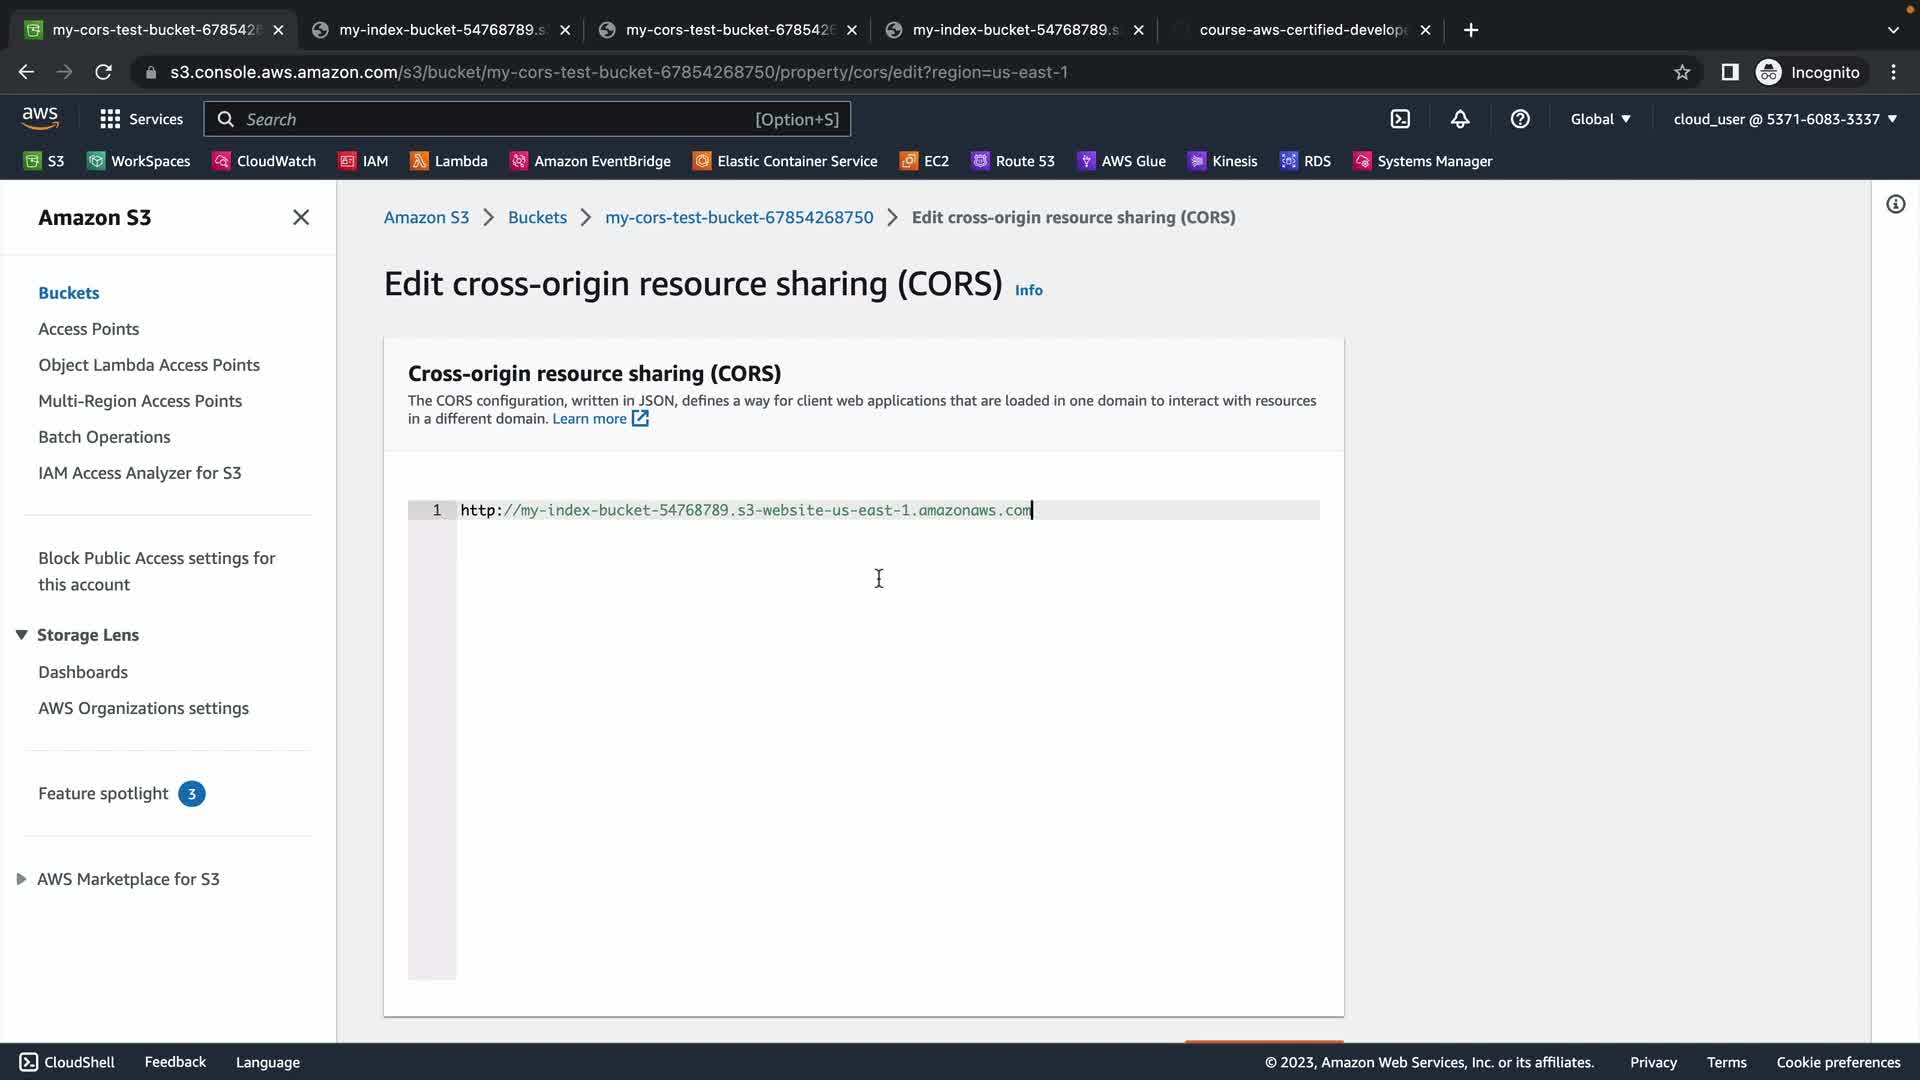
Task: Select Access Points in the sidebar
Action: coord(88,329)
